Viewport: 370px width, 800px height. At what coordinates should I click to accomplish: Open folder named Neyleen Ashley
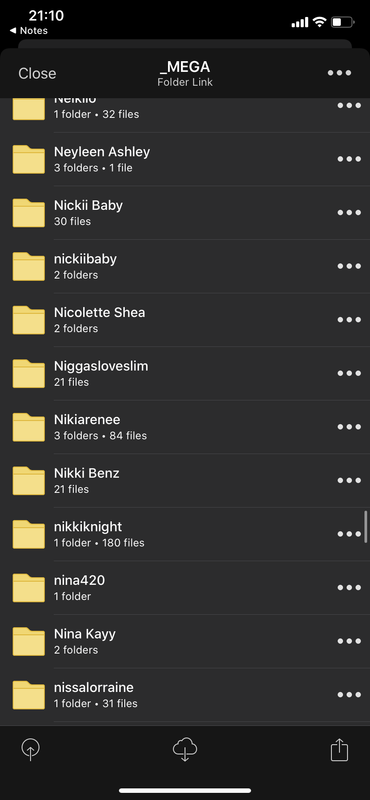[x=185, y=159]
